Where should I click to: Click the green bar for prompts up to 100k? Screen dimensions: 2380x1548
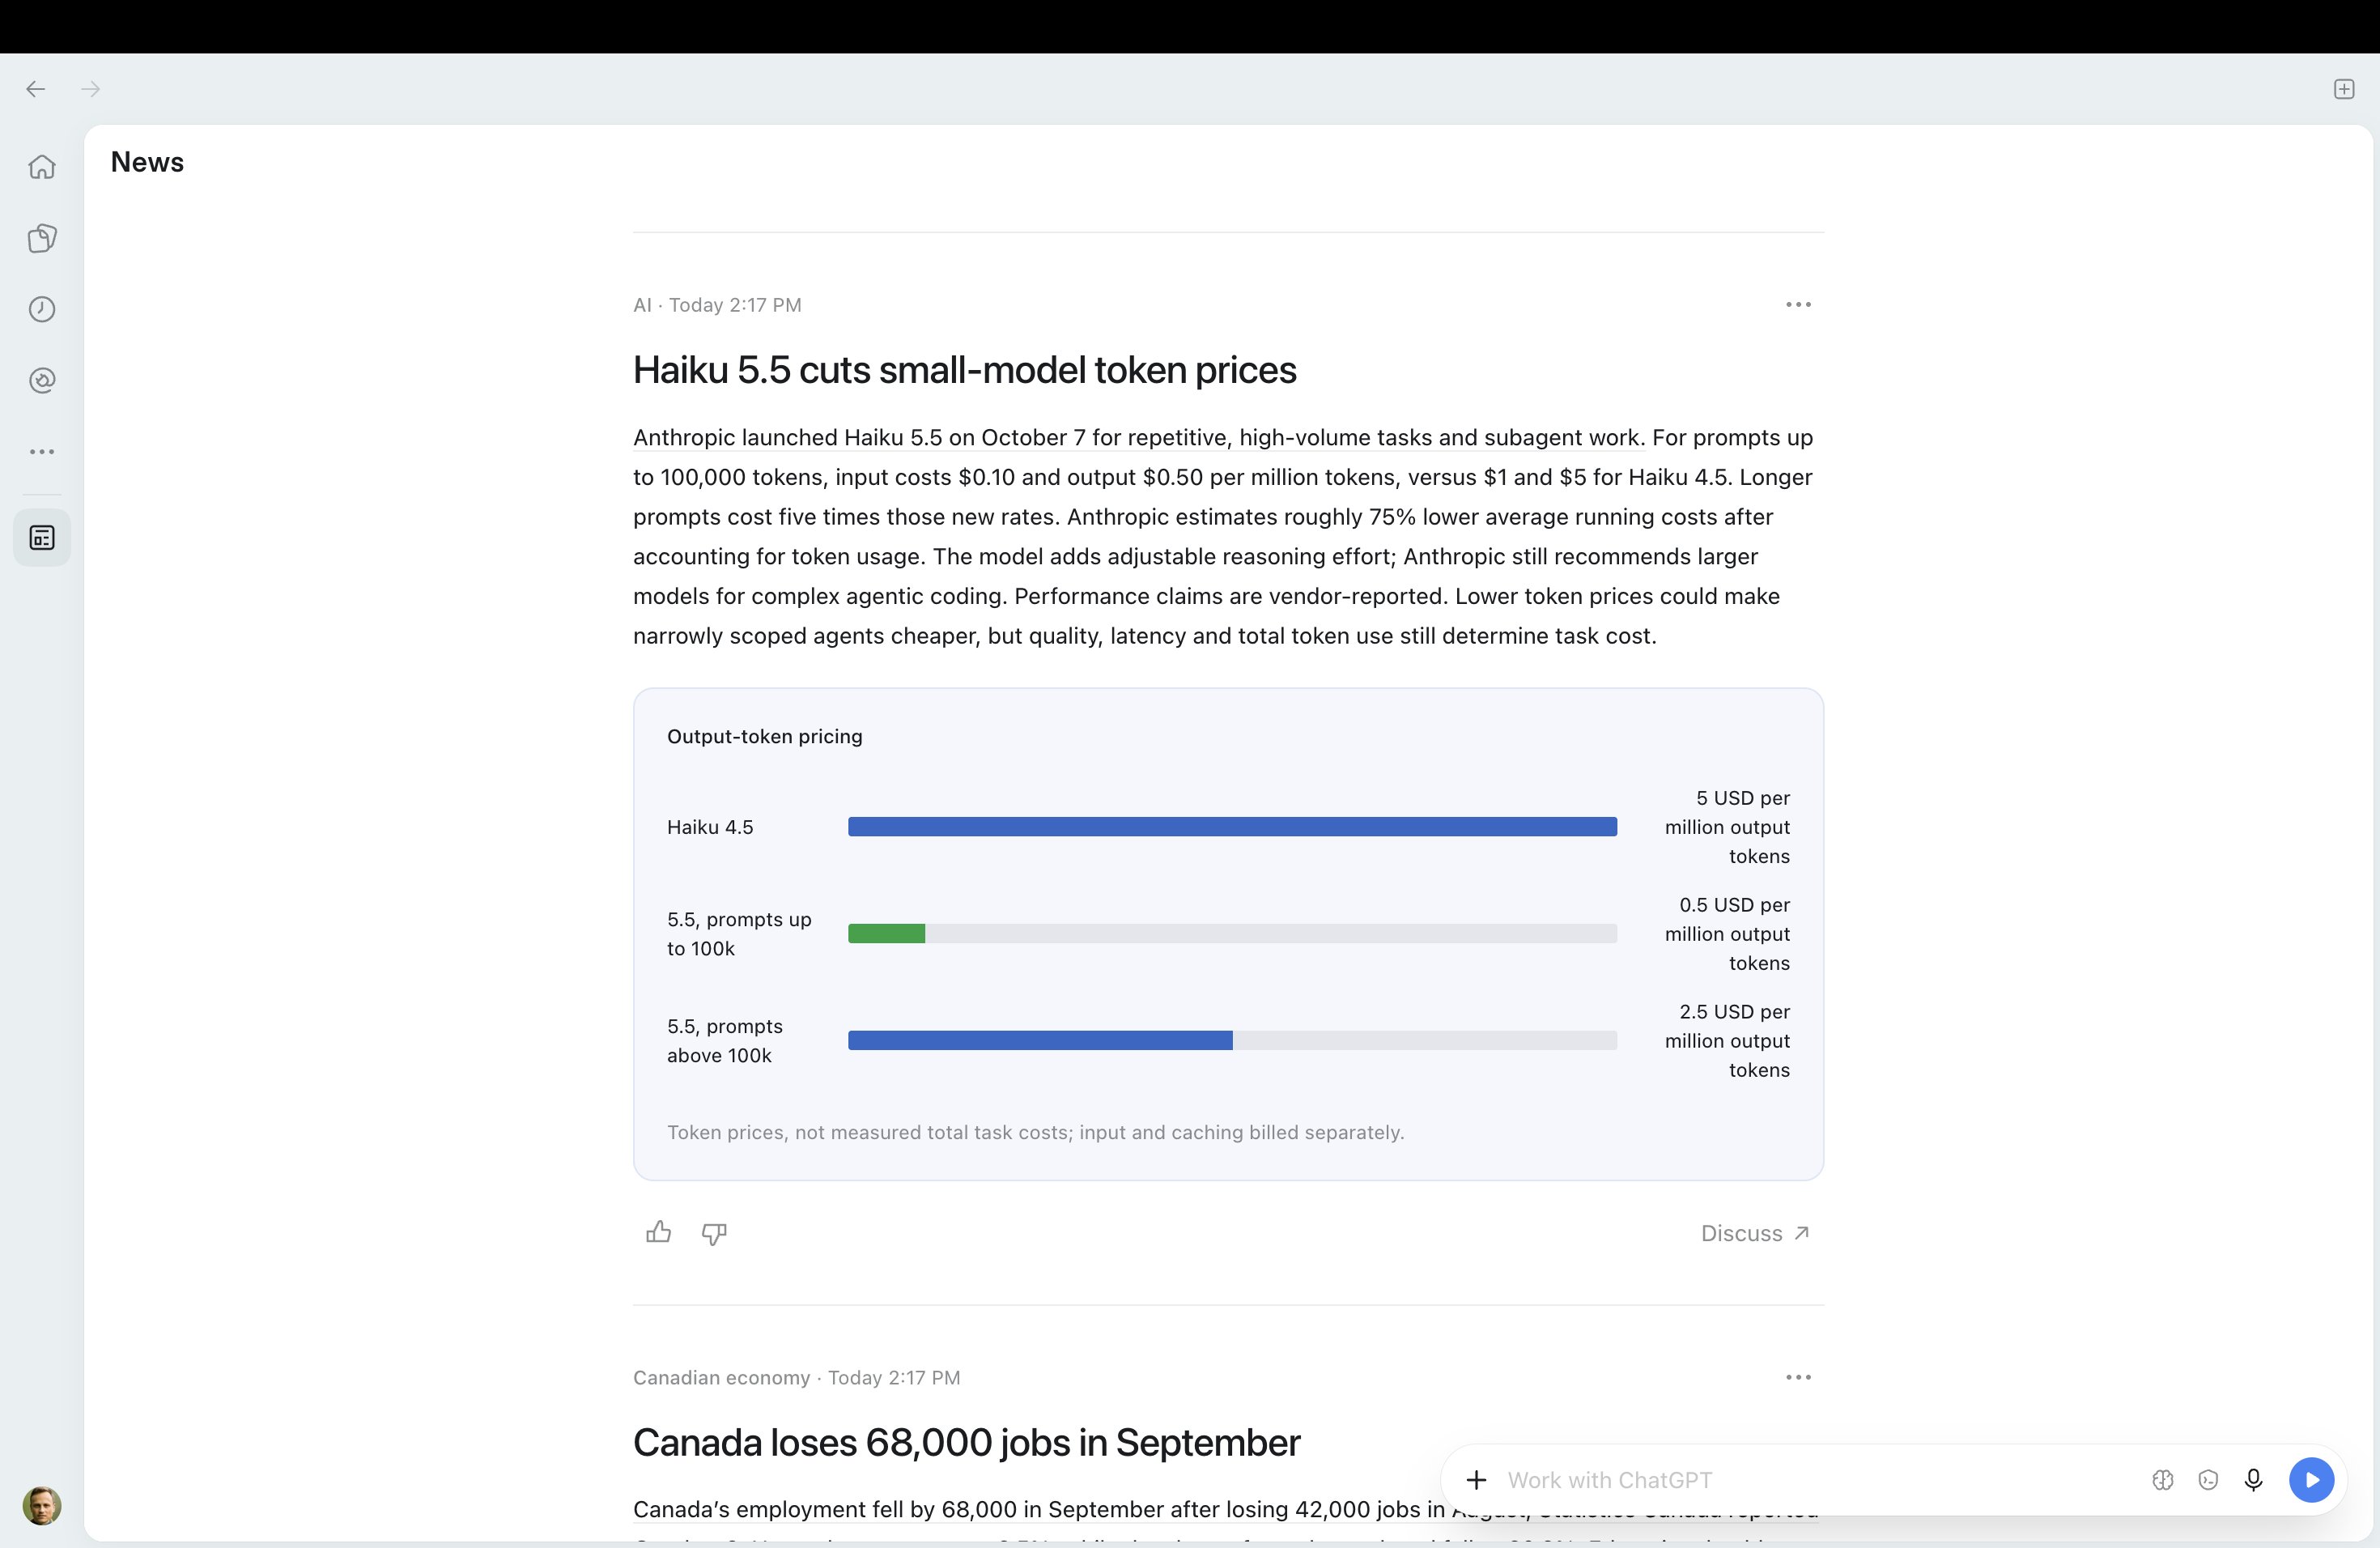[x=886, y=934]
